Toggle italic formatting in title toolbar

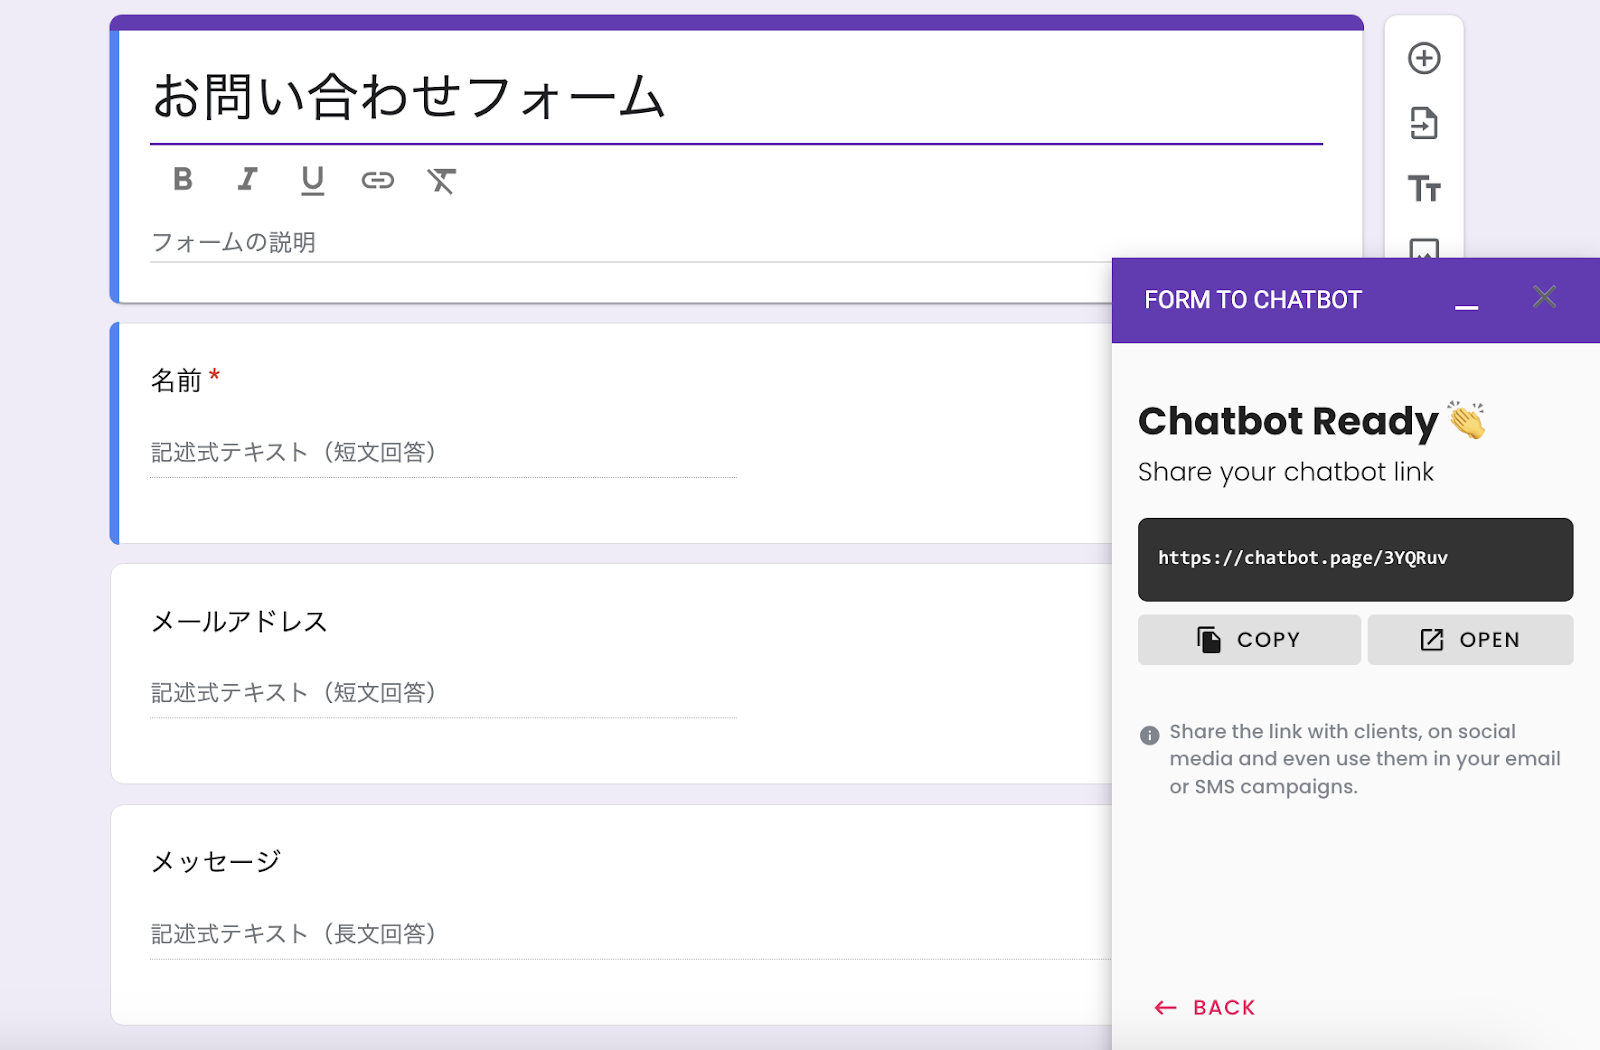[x=247, y=180]
